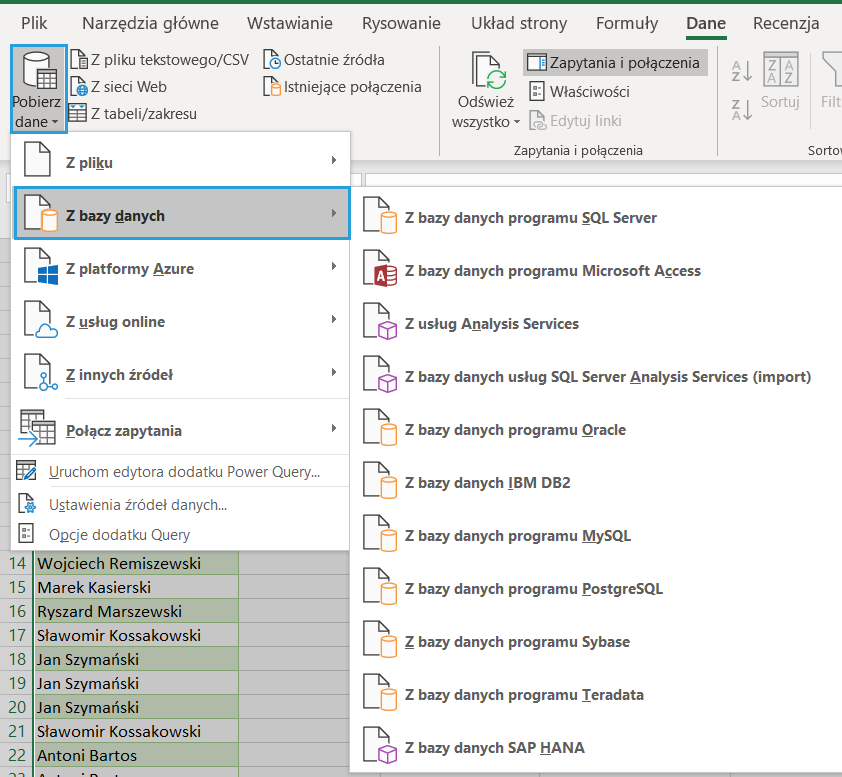842x777 pixels.
Task: Select Z bazy danych programu SQL Server
Action: click(530, 217)
